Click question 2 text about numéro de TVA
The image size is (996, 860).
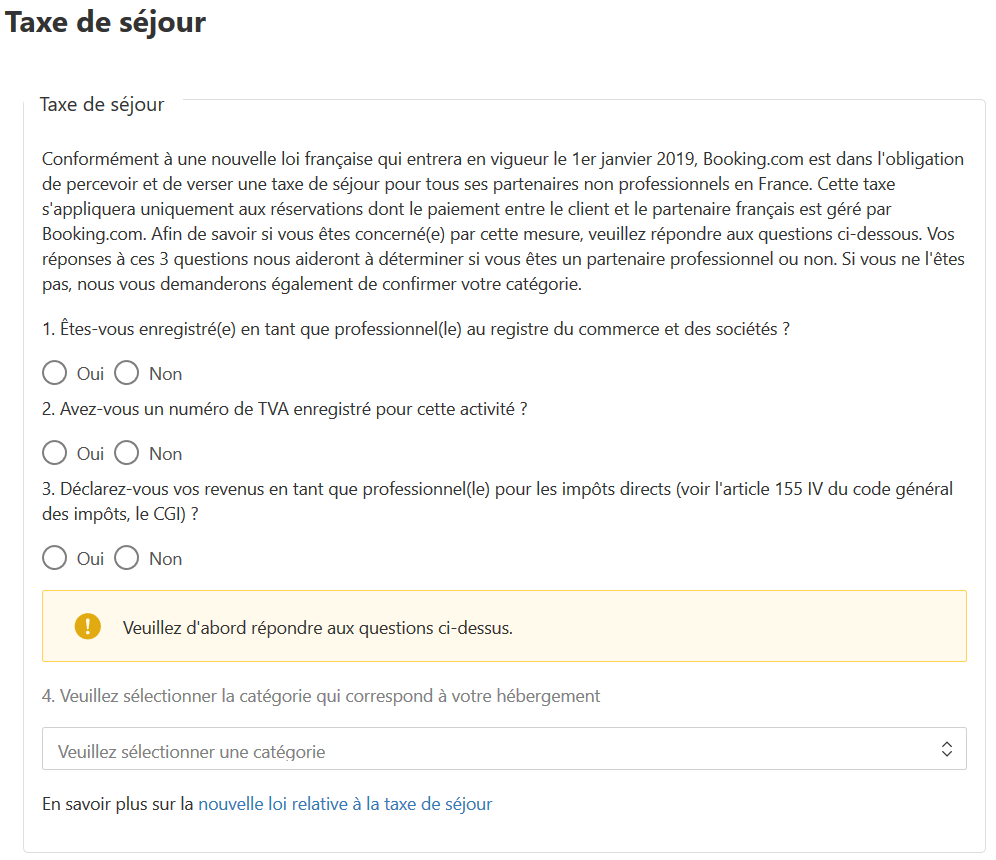click(x=285, y=409)
